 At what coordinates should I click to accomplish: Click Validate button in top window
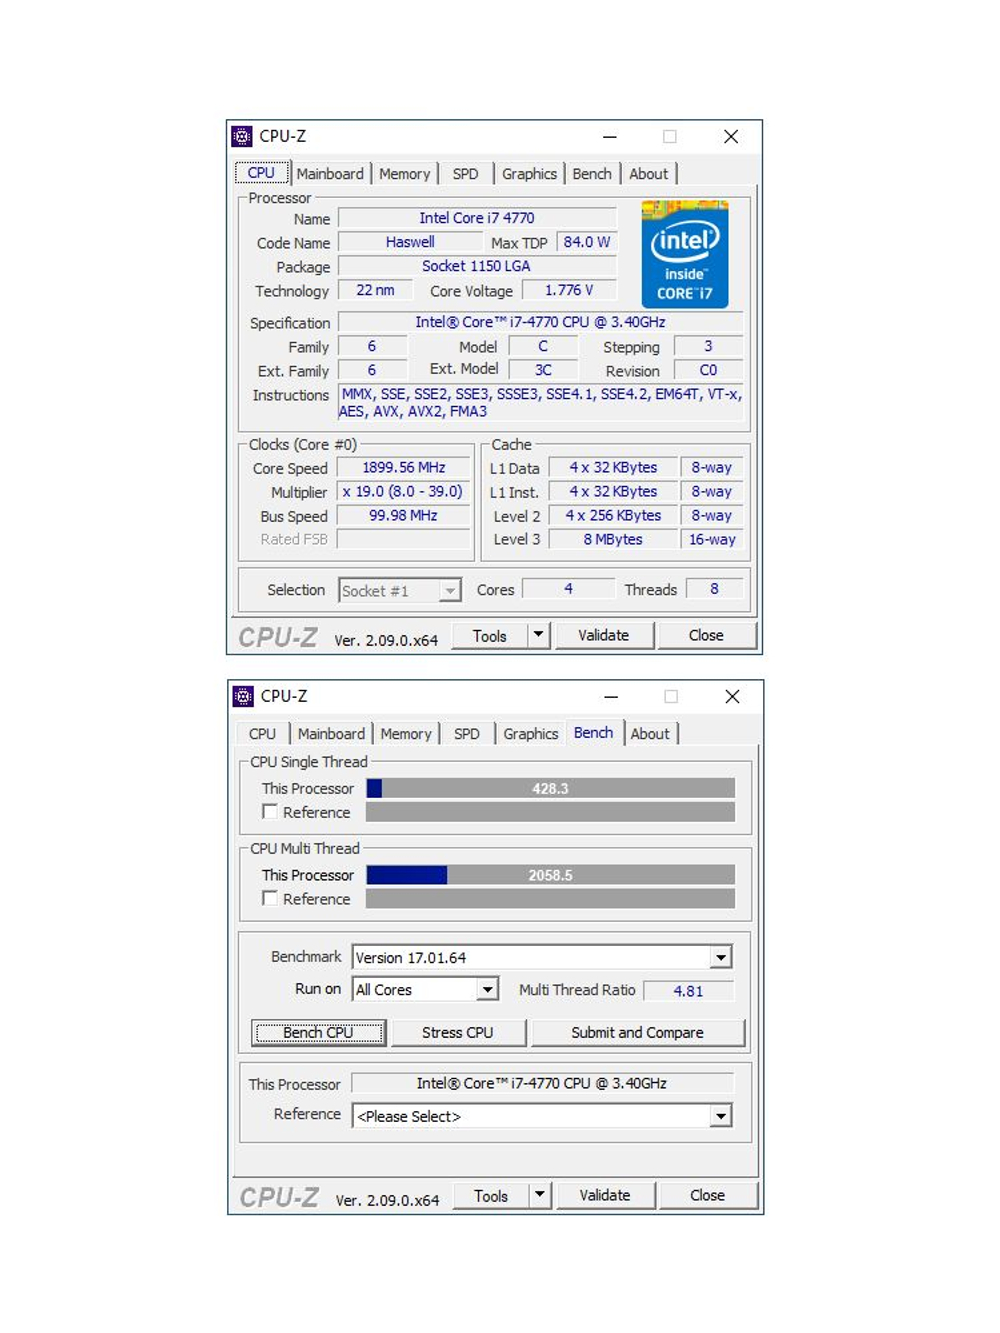(604, 636)
